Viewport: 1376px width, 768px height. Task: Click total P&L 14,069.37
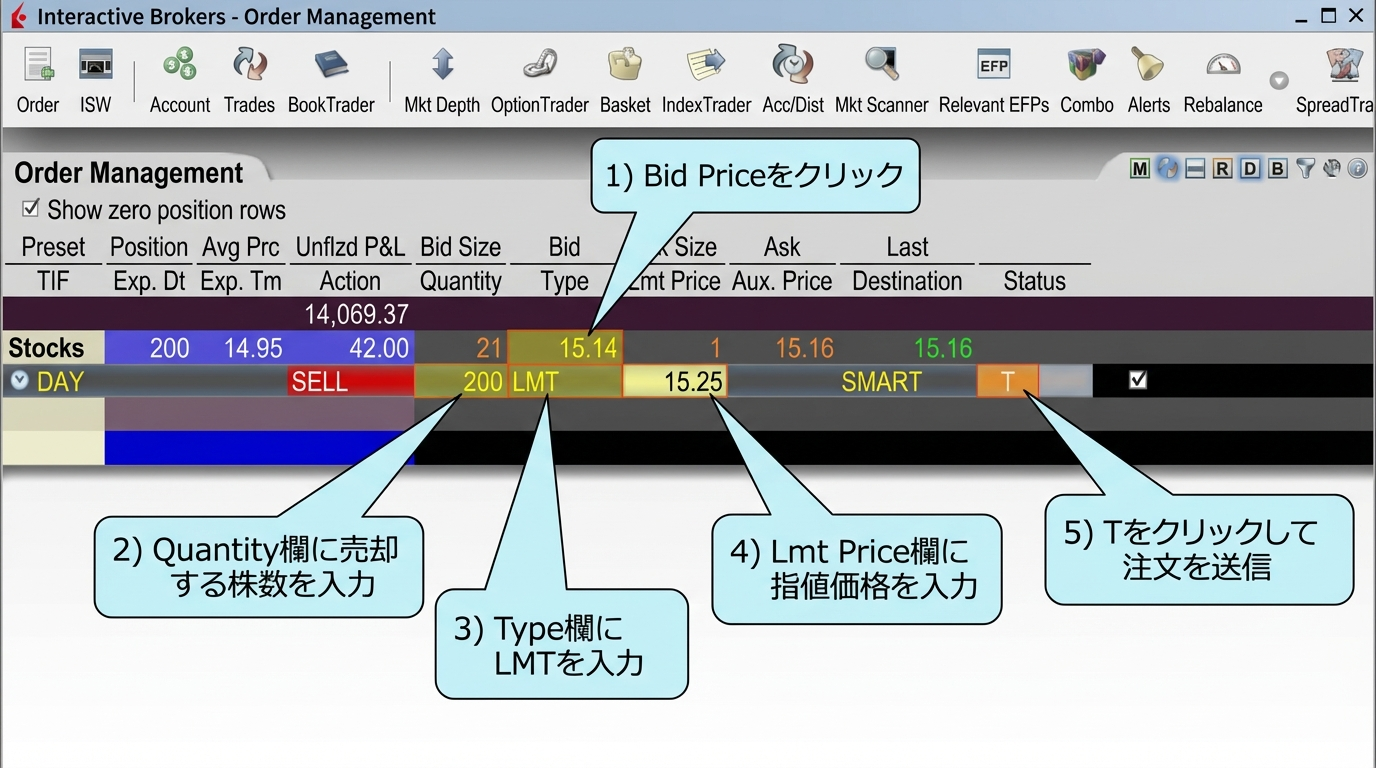point(356,314)
